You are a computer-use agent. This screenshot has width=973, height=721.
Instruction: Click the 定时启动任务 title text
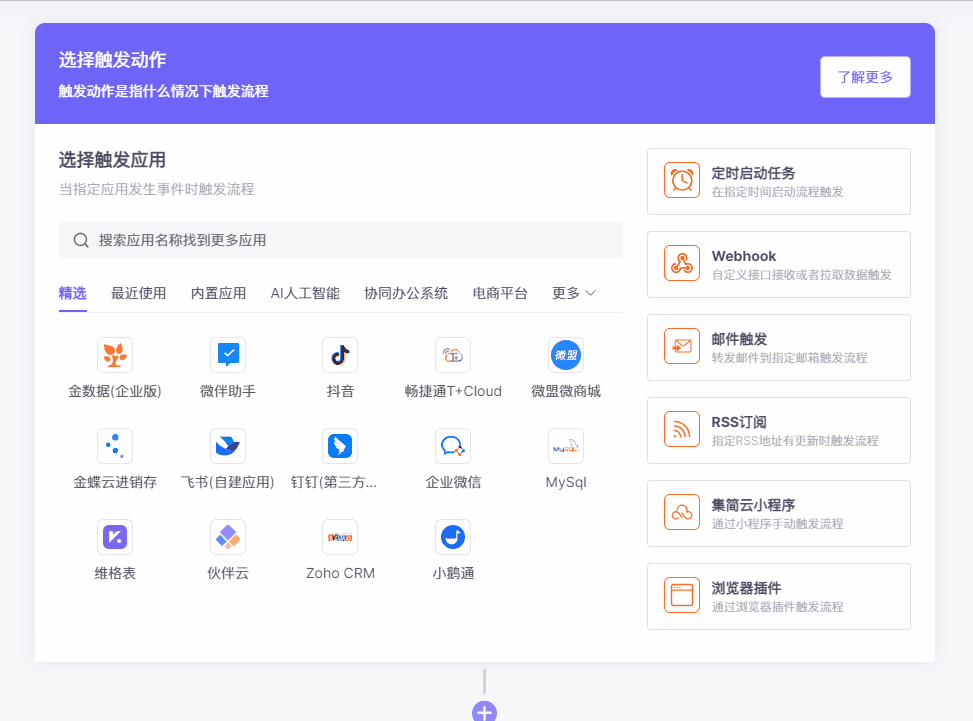coord(753,173)
